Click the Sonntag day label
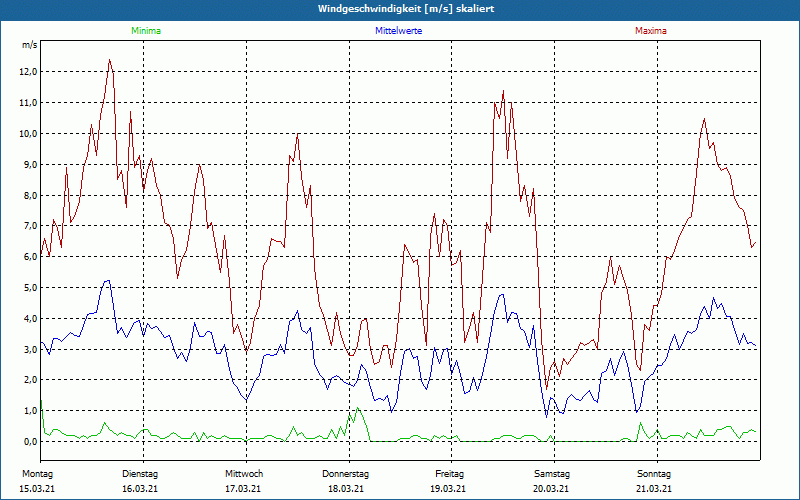This screenshot has width=800, height=500. click(x=654, y=474)
